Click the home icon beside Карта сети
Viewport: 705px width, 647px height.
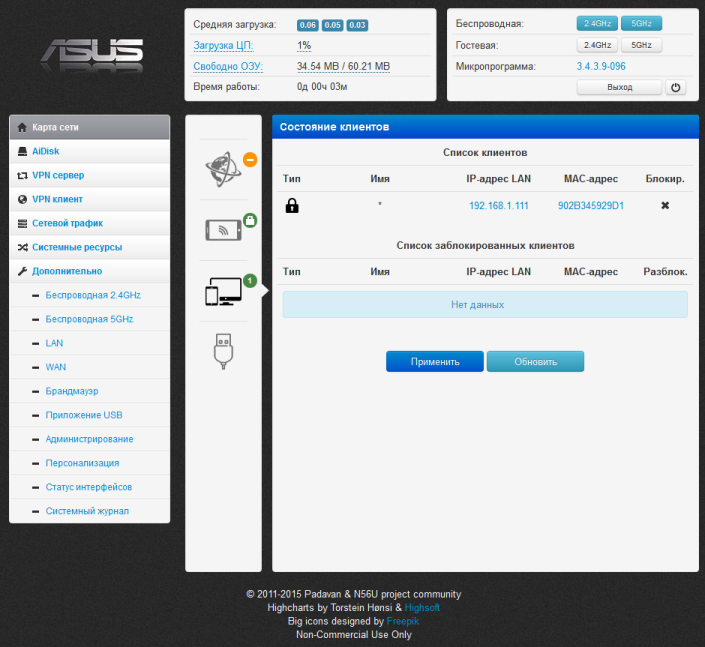tap(22, 127)
